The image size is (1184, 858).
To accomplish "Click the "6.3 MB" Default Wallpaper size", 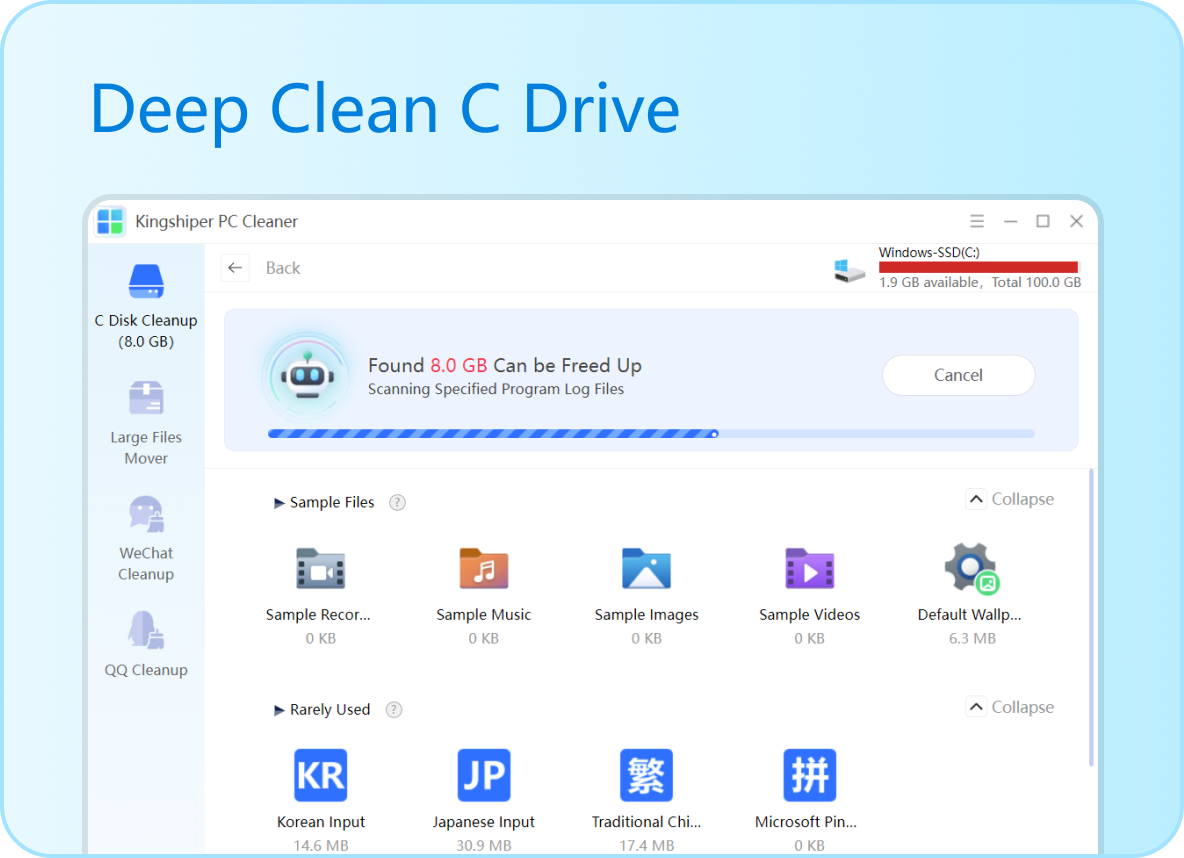I will [x=972, y=638].
